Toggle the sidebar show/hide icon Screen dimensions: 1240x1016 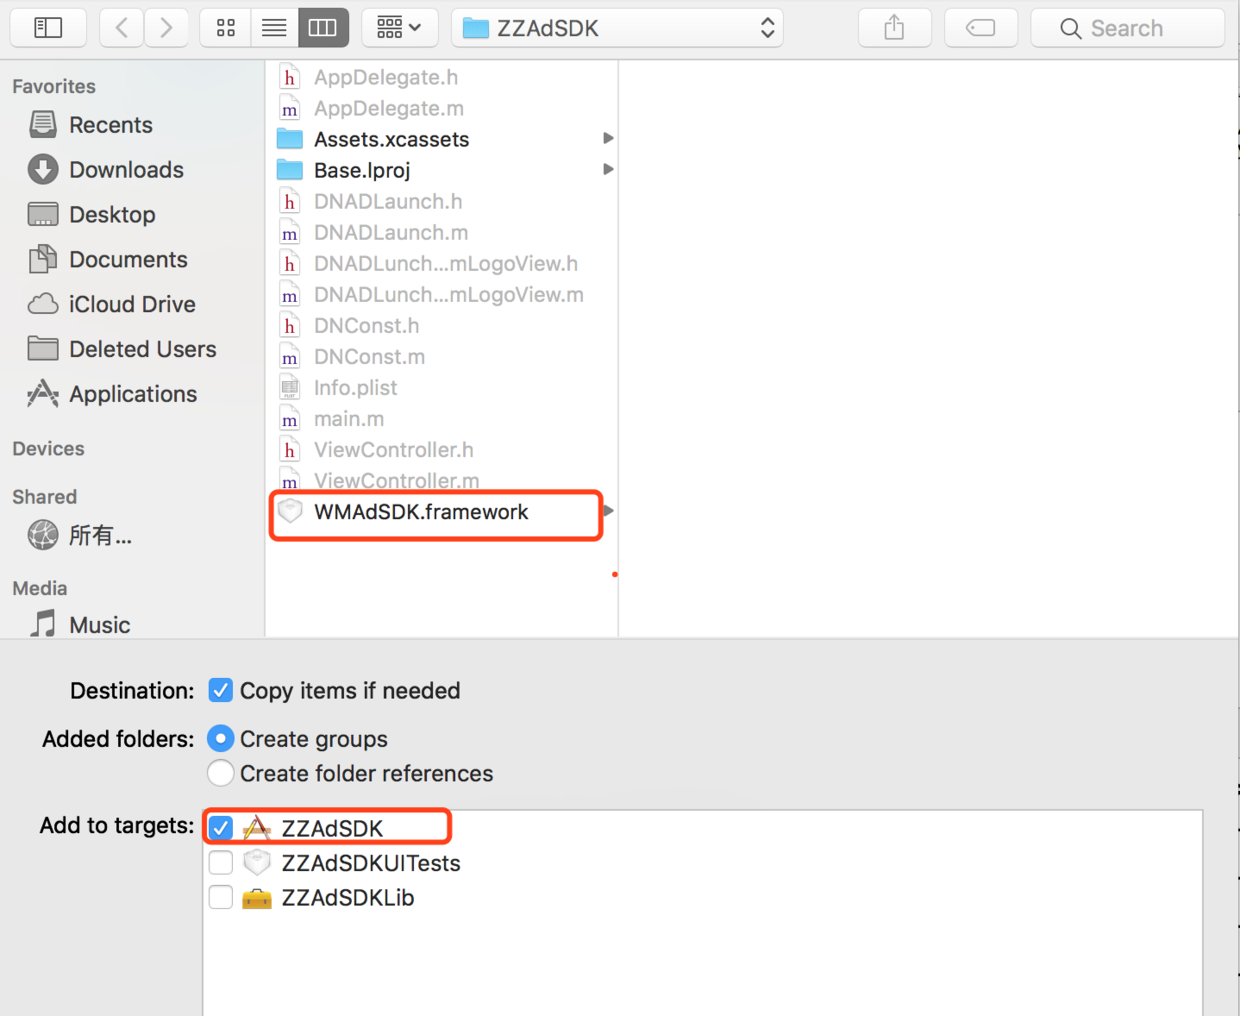pos(48,28)
